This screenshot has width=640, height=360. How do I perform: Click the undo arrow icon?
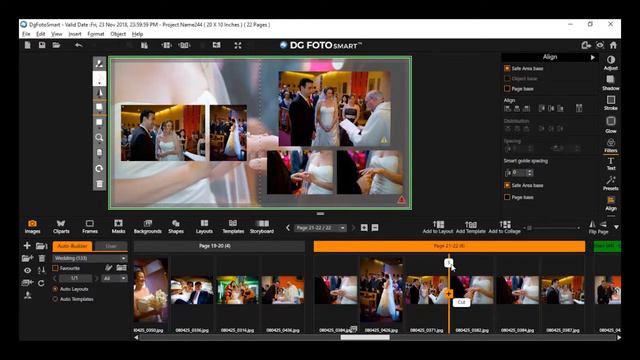[x=78, y=45]
